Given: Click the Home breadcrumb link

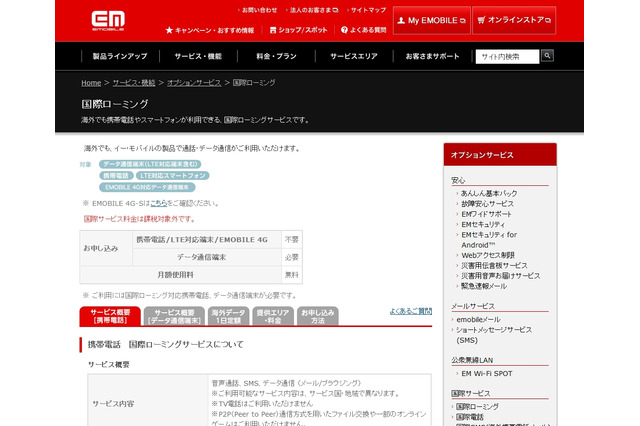Looking at the screenshot, I should pyautogui.click(x=91, y=83).
